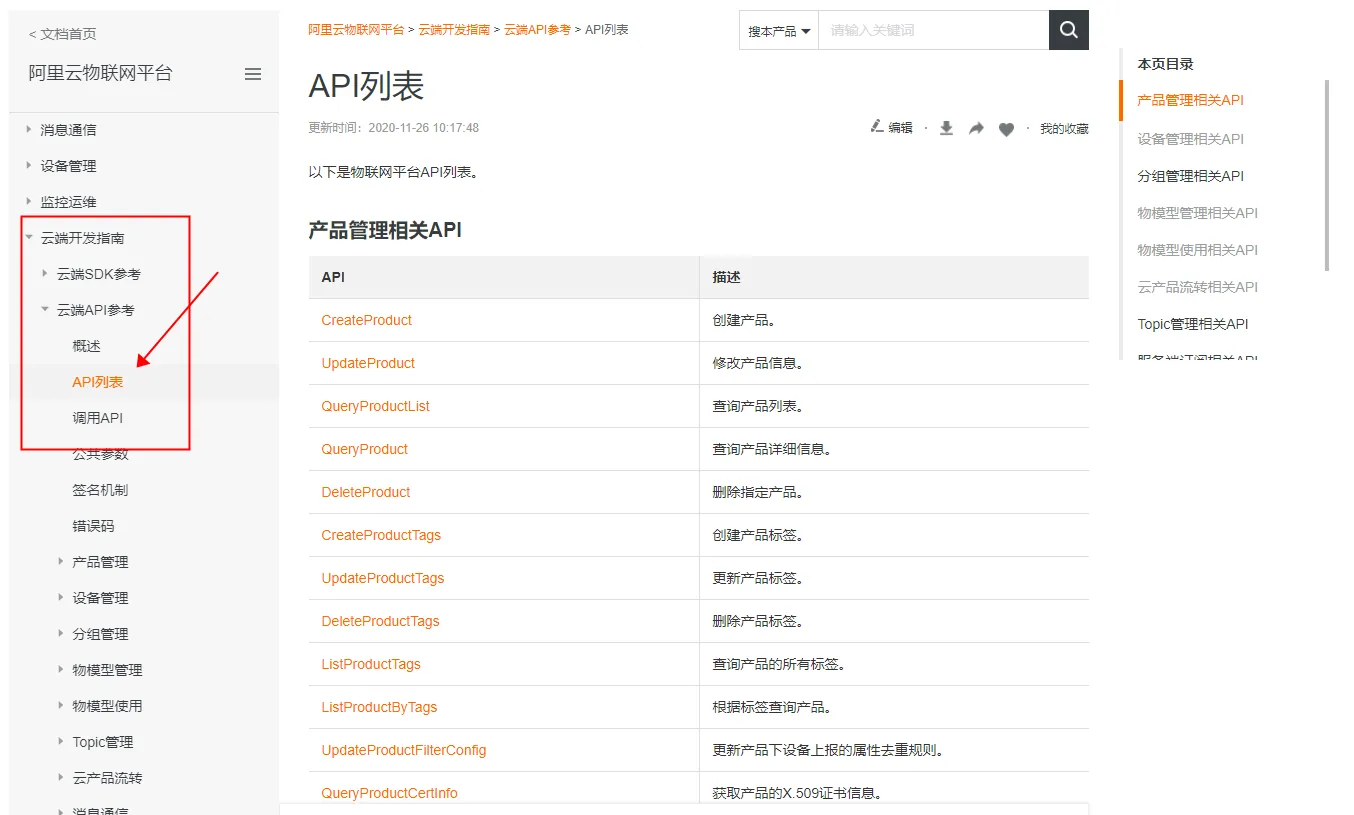Expand the 产品管理 subtree
The width and height of the screenshot is (1354, 815).
(61, 561)
